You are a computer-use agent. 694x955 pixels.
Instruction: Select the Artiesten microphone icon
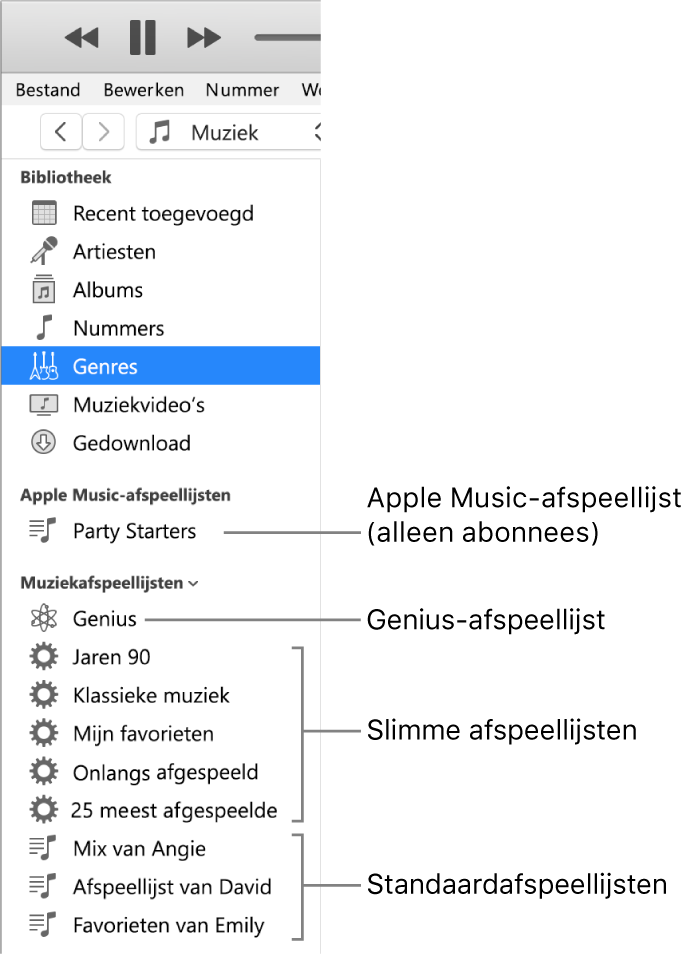pos(44,251)
